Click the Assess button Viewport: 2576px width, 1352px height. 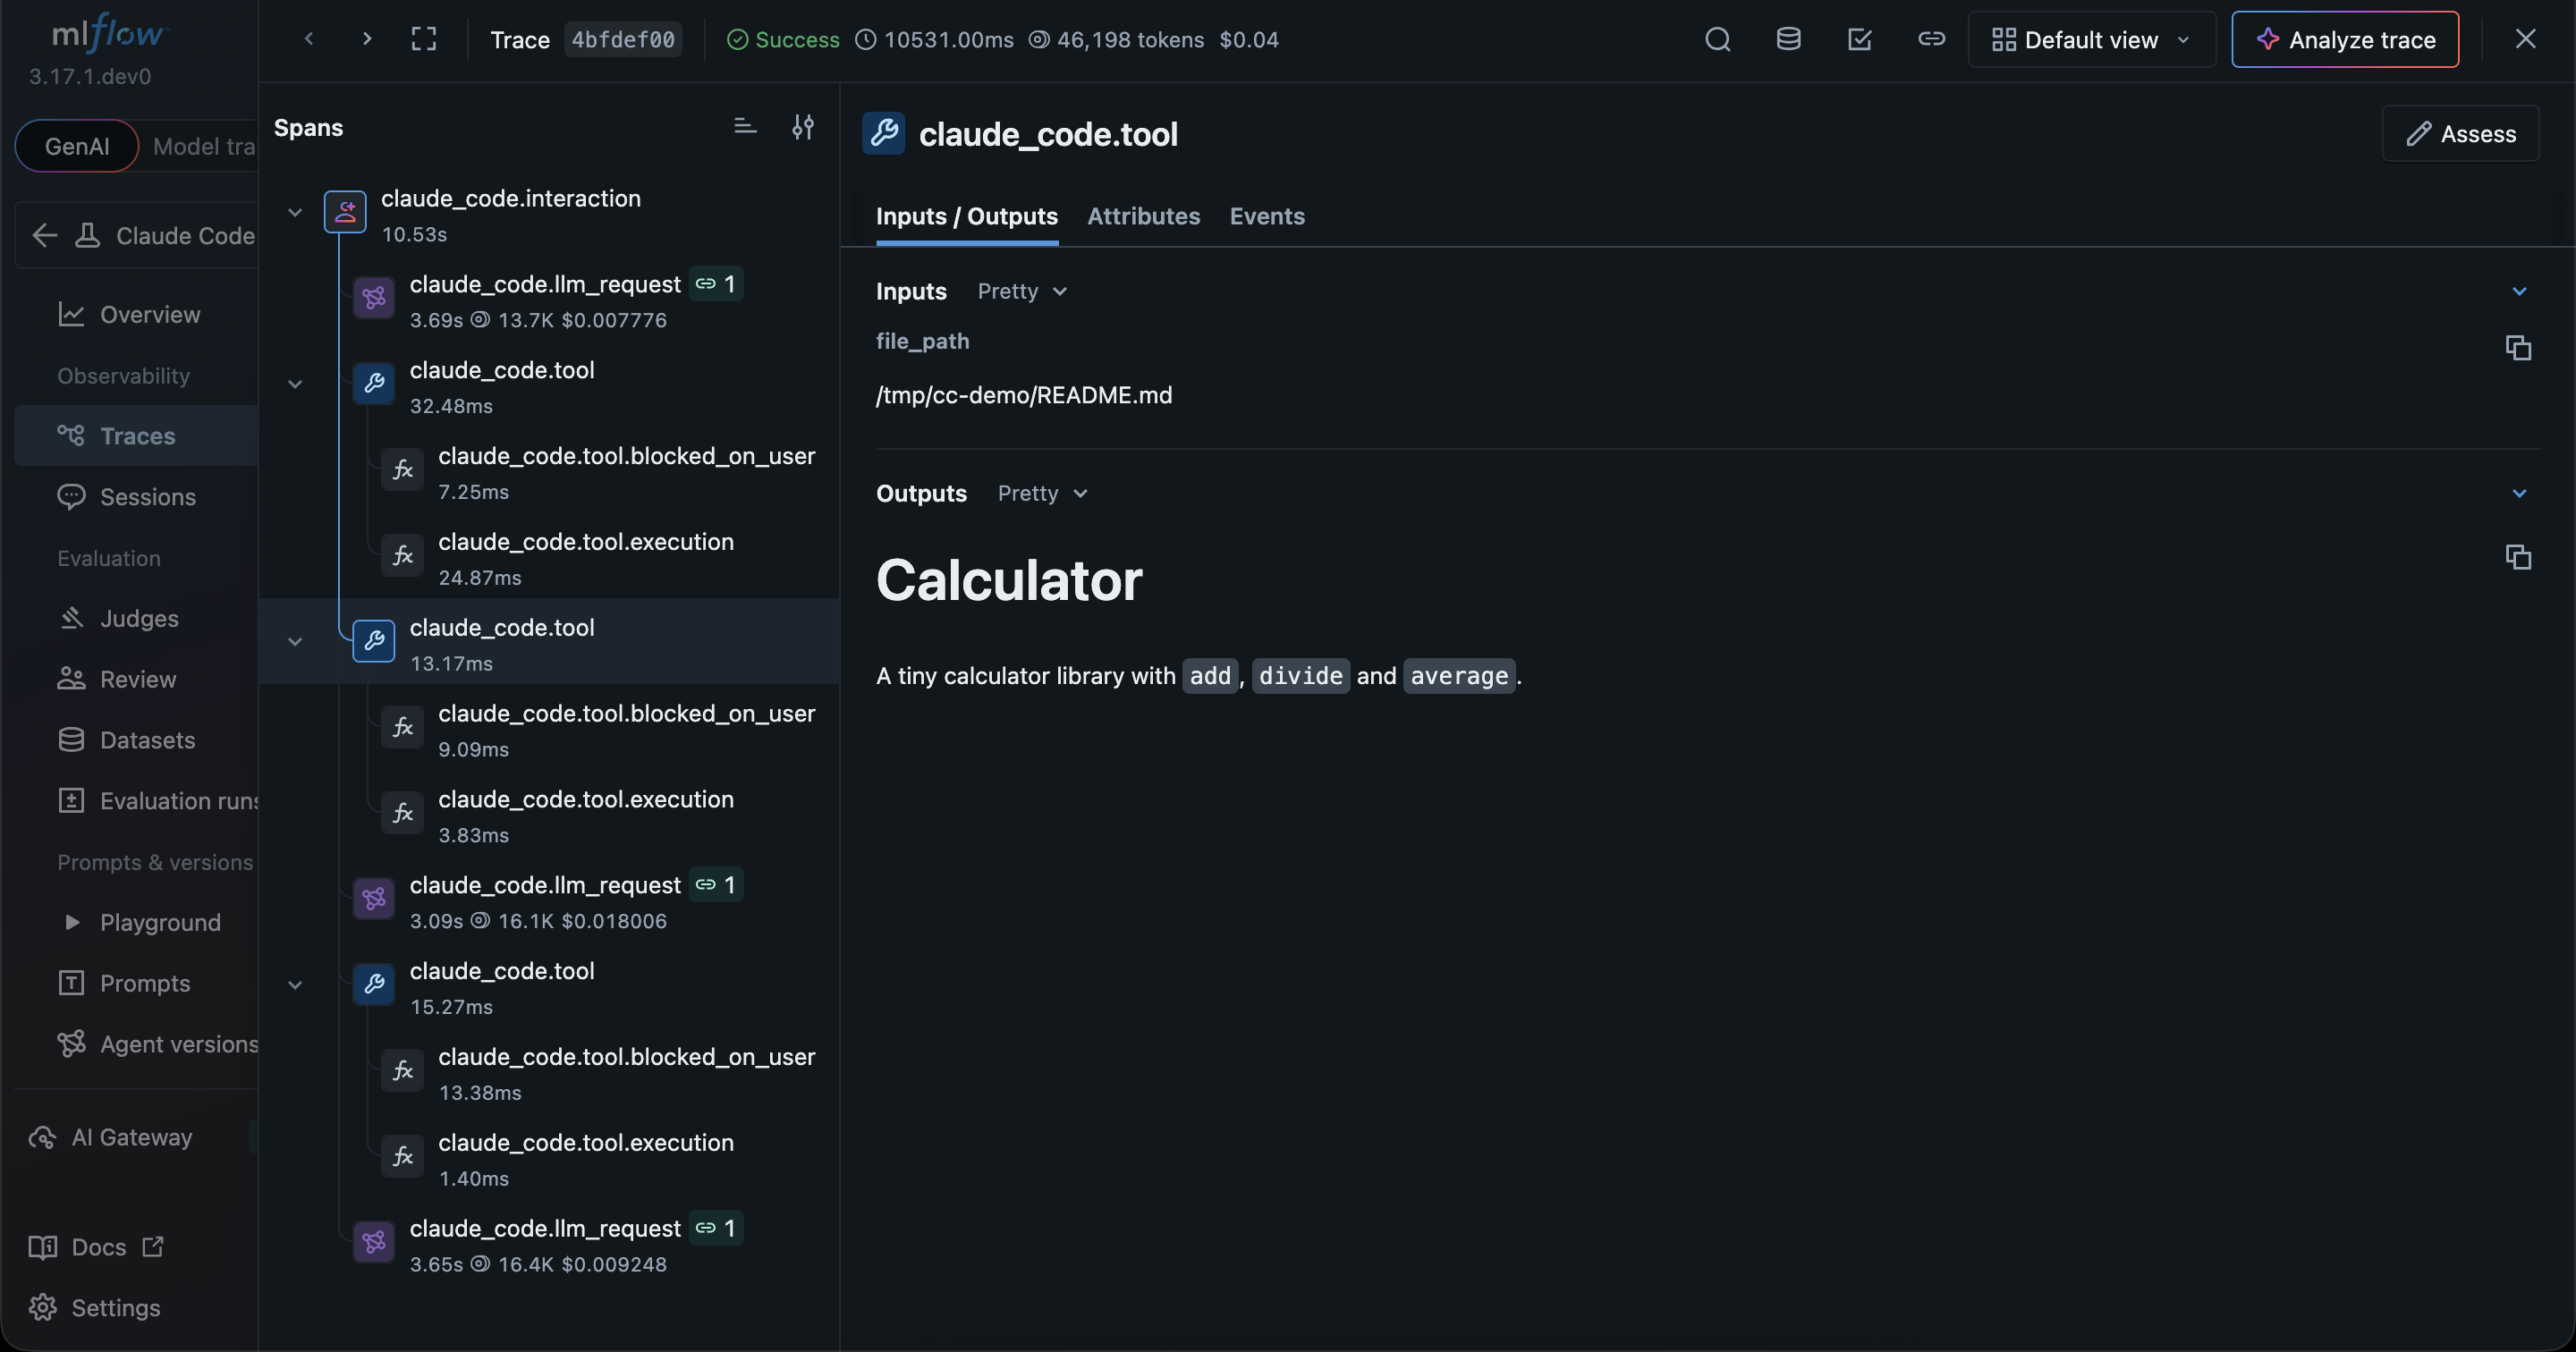click(2460, 134)
